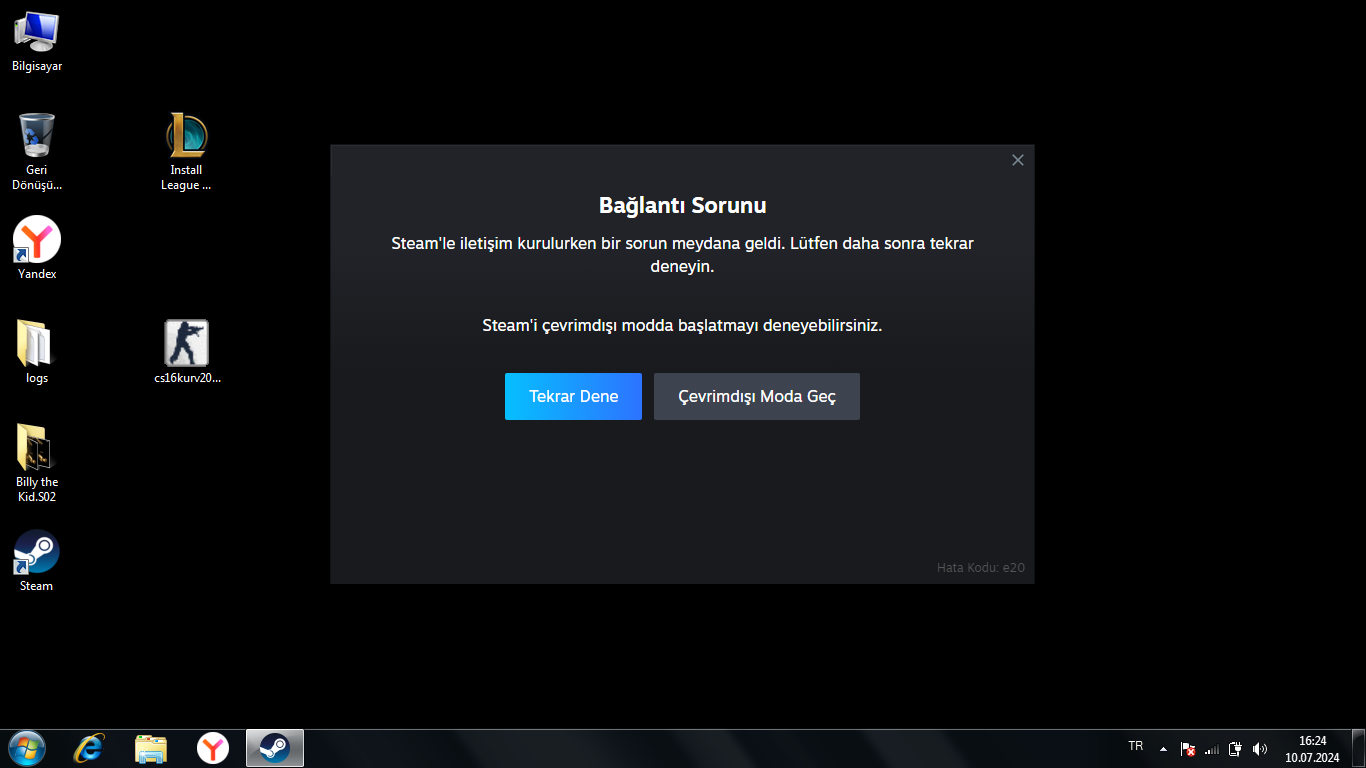Click the Hata Kodu: e20 text
The image size is (1366, 768).
(x=981, y=568)
